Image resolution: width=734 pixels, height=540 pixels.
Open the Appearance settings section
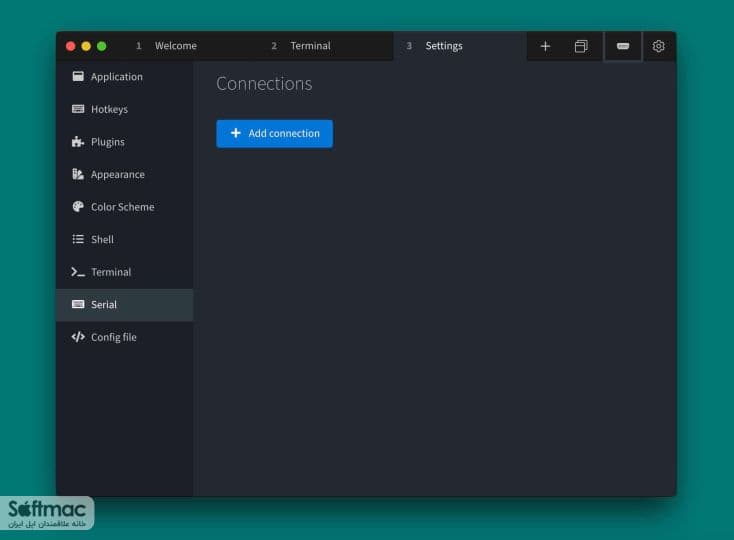click(x=125, y=175)
